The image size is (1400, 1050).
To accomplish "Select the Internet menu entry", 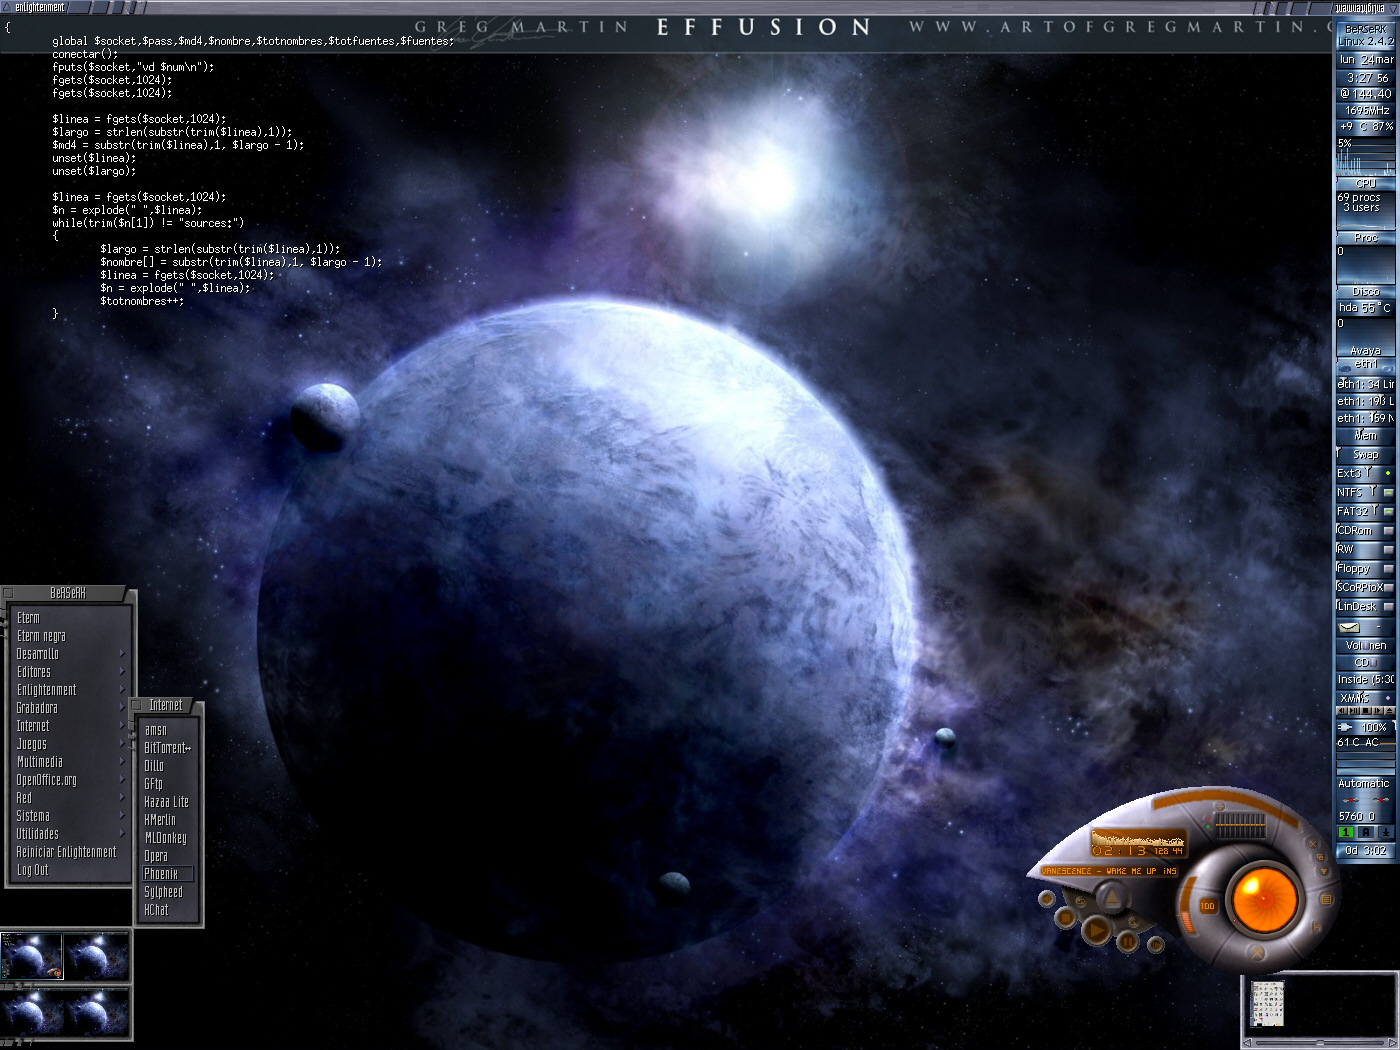I will (x=70, y=726).
